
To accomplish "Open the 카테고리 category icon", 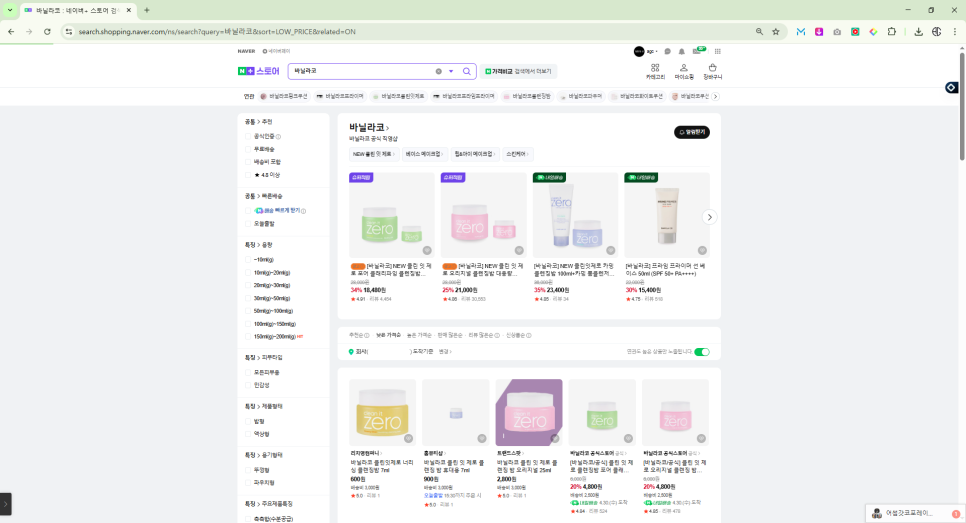I will [x=655, y=71].
